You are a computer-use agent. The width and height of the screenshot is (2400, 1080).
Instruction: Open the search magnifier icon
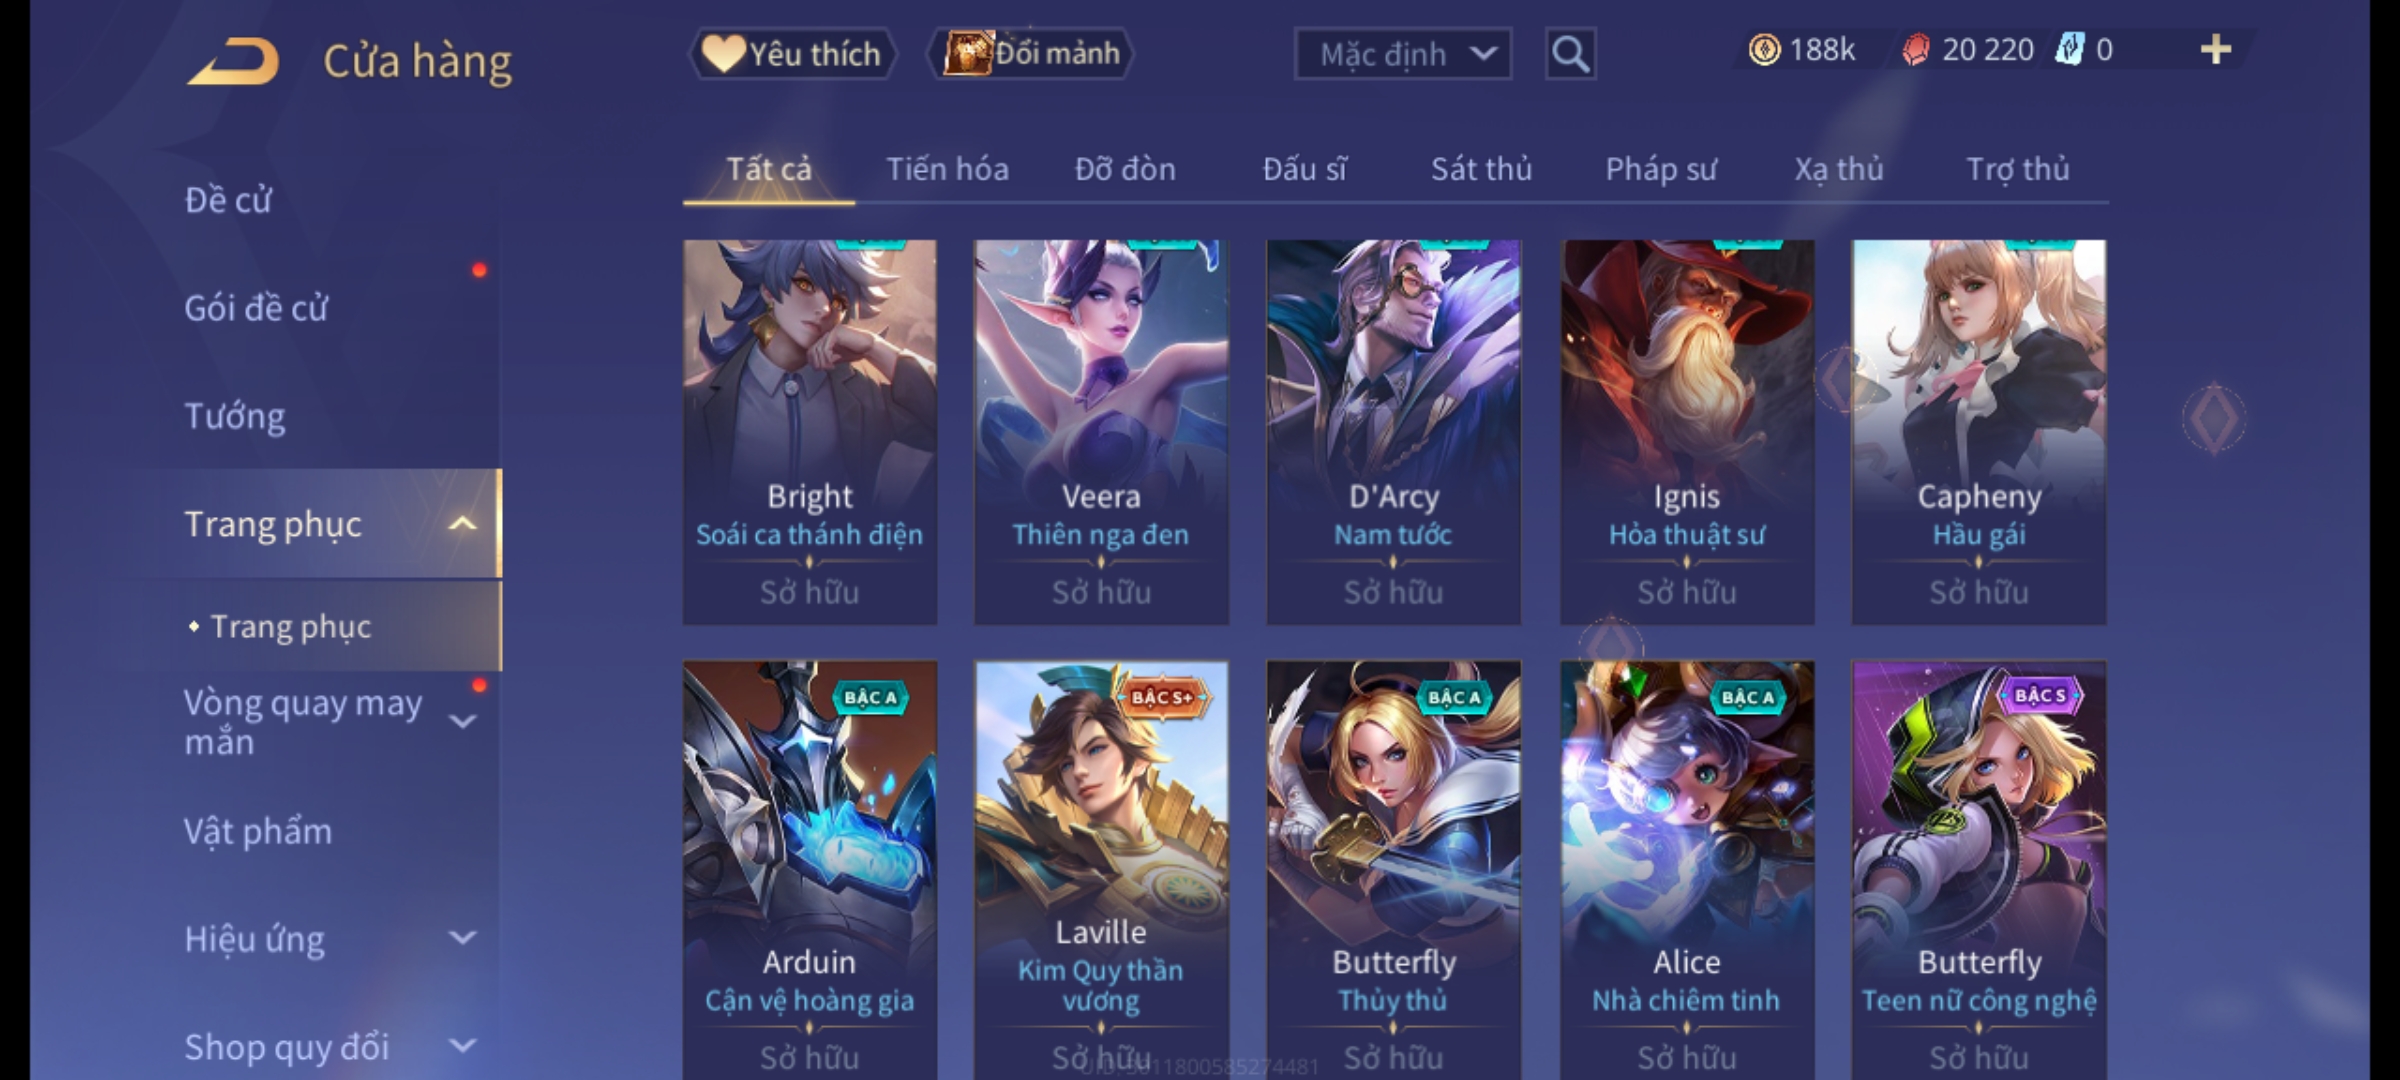(1570, 54)
